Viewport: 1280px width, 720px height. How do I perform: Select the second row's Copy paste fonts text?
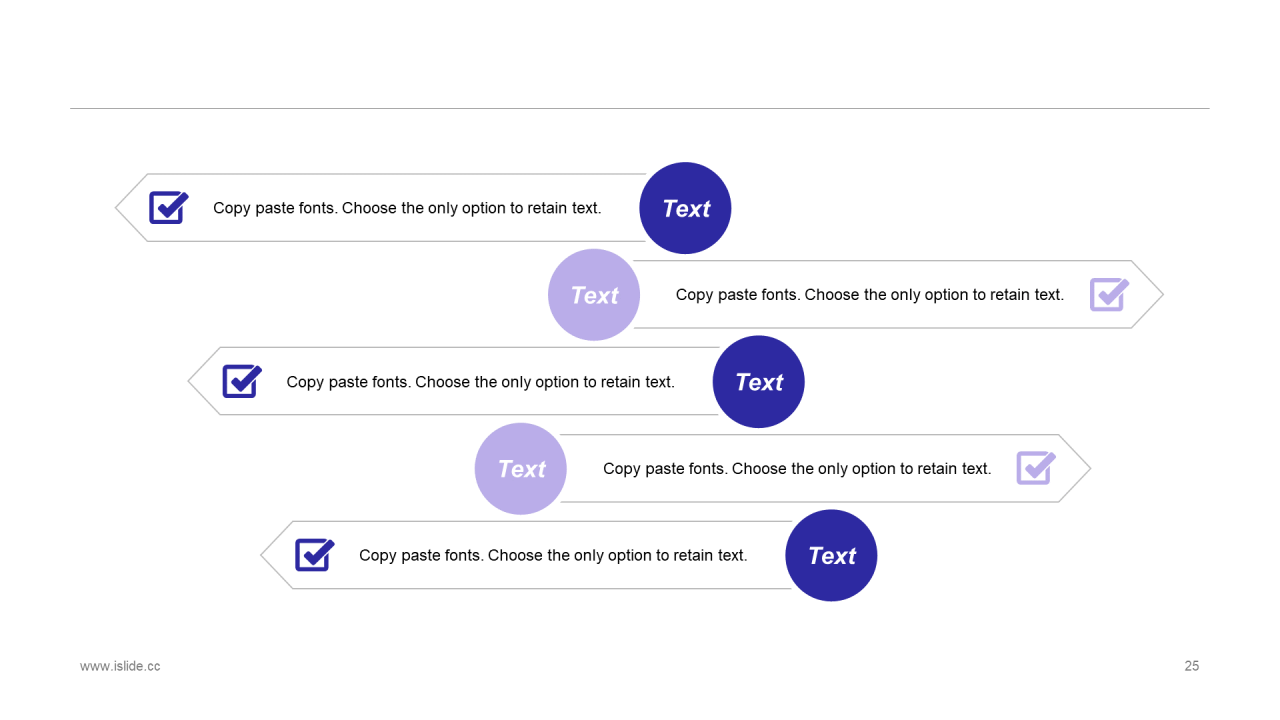coord(870,295)
